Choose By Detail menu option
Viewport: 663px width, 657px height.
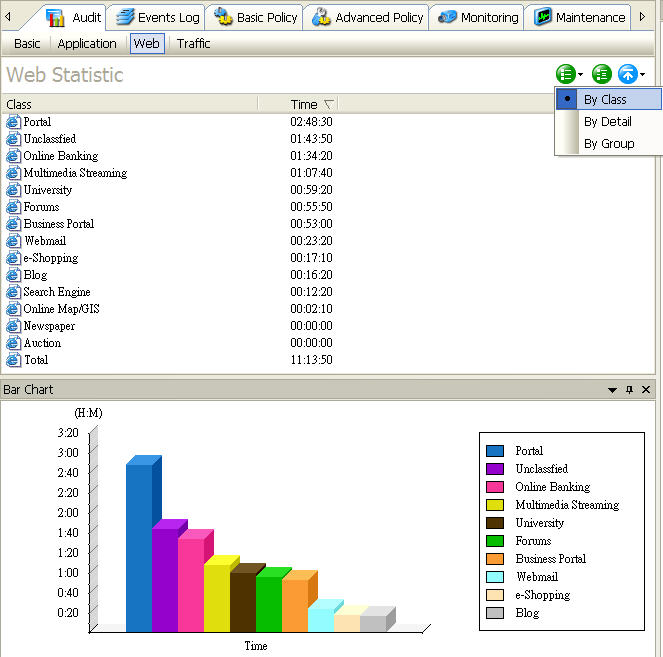point(608,122)
